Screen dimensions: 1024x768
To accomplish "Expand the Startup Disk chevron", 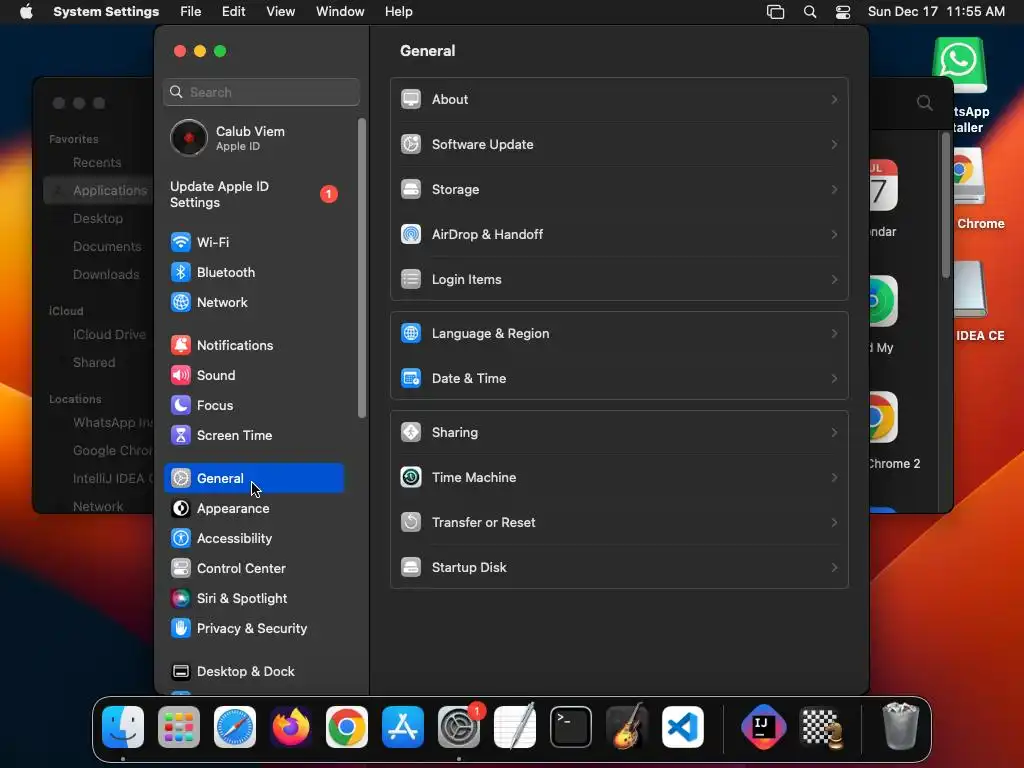I will coord(834,567).
